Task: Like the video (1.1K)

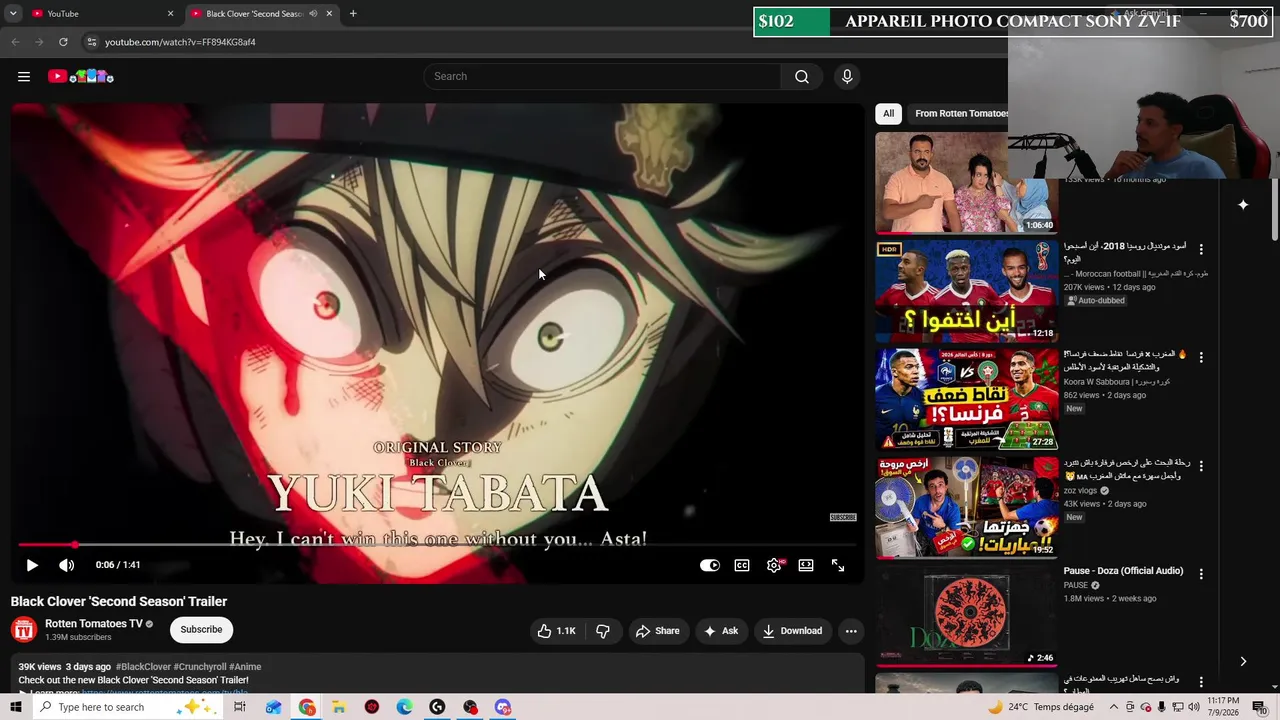Action: pyautogui.click(x=556, y=631)
